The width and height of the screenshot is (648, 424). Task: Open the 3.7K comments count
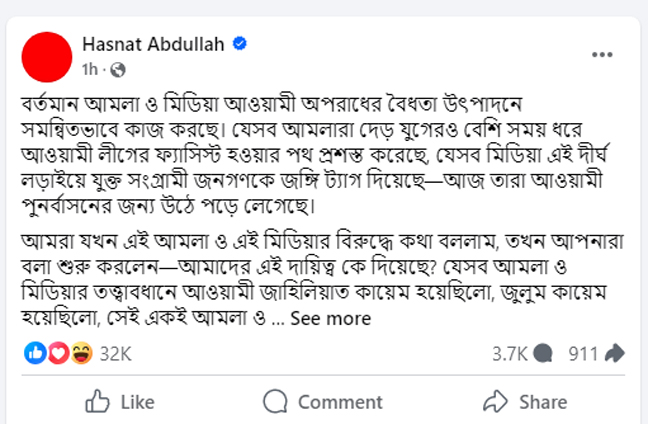[510, 354]
